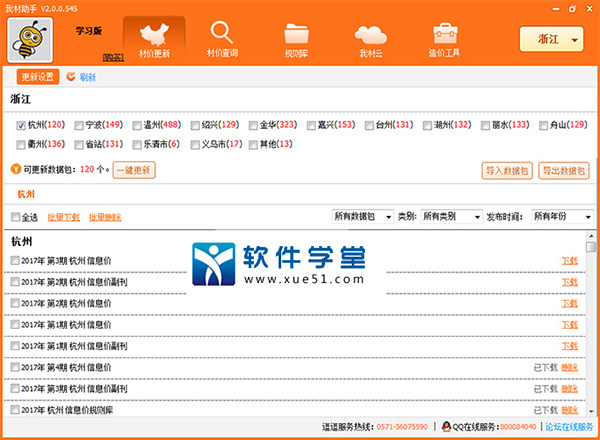Check the 义乌市(17) checkbox
Screen dimensions: 600x440
(195, 145)
